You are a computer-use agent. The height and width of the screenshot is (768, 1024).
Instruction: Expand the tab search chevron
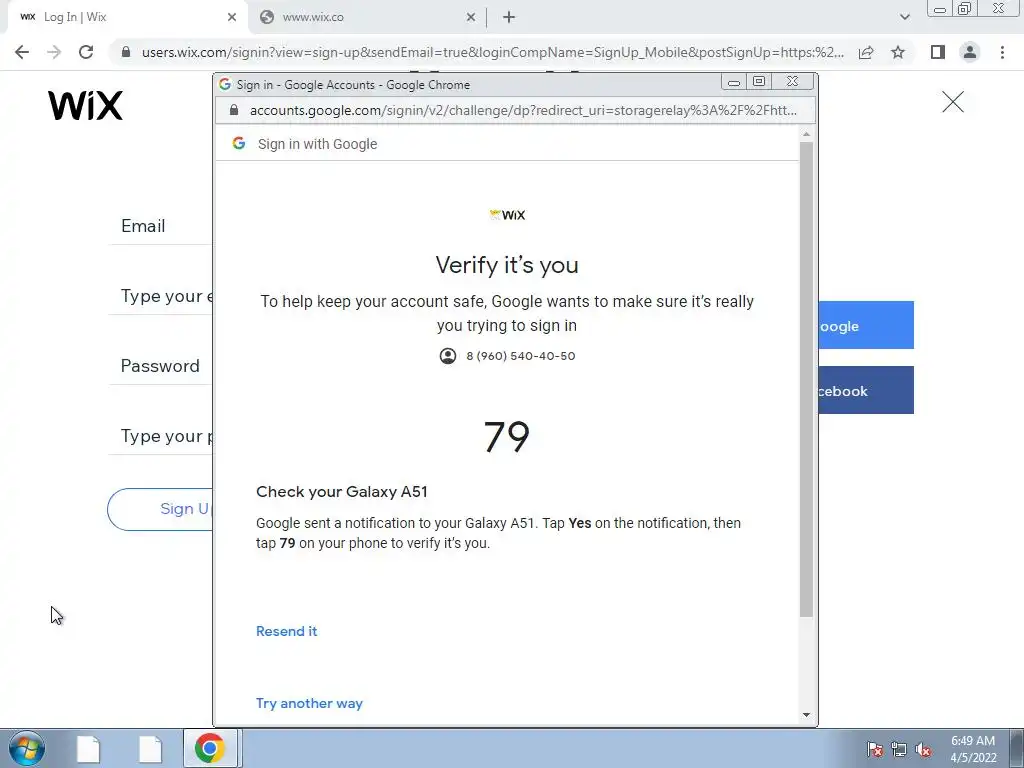coord(904,18)
